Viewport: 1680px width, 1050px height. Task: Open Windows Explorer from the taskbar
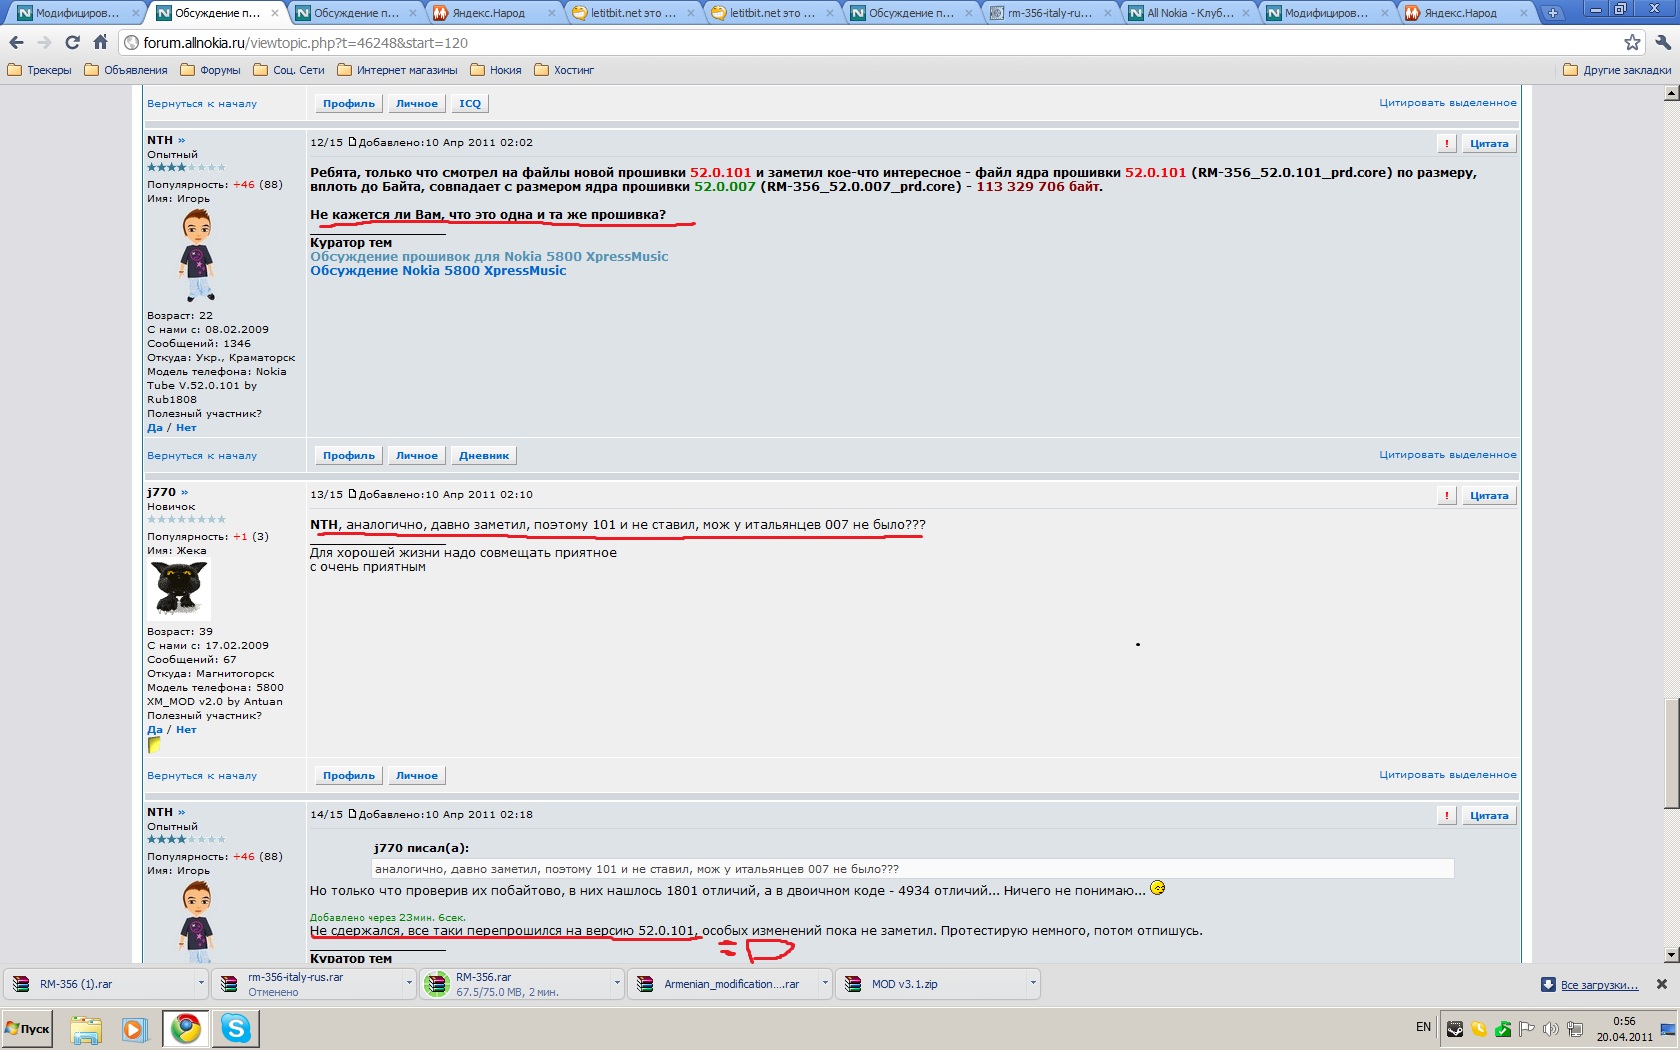[86, 1029]
